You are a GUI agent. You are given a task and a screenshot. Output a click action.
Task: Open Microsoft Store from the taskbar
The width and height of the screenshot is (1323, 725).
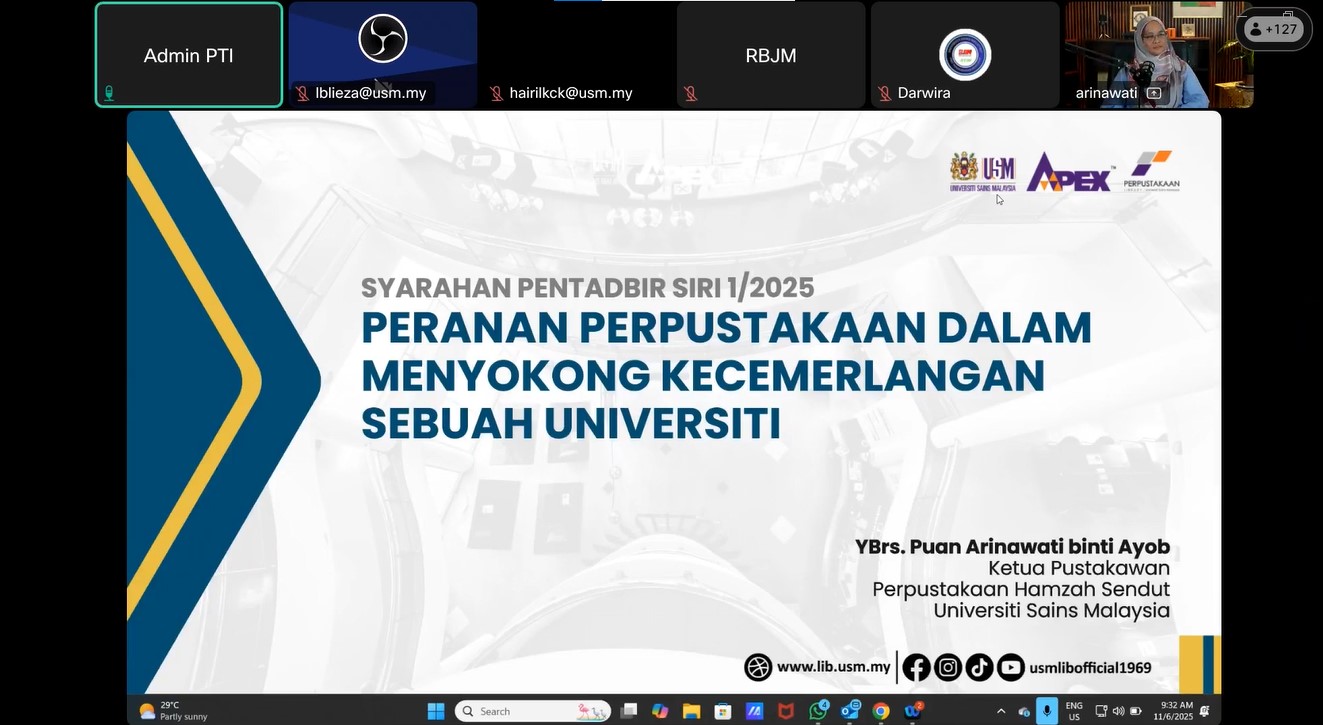pos(722,711)
